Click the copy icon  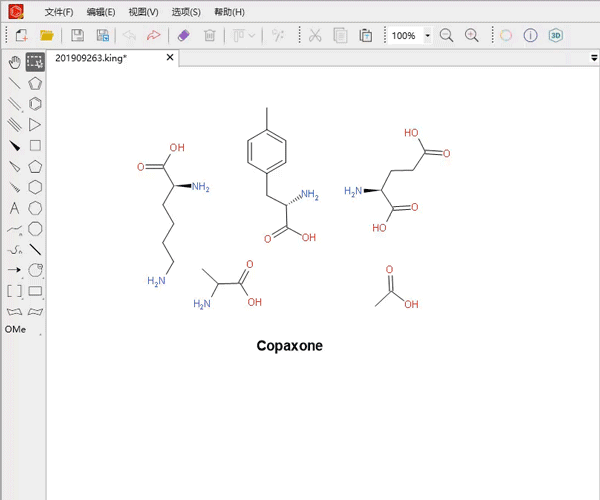click(340, 36)
